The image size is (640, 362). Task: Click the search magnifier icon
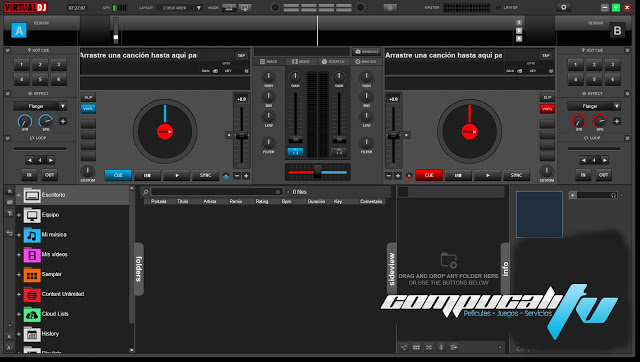tap(146, 192)
